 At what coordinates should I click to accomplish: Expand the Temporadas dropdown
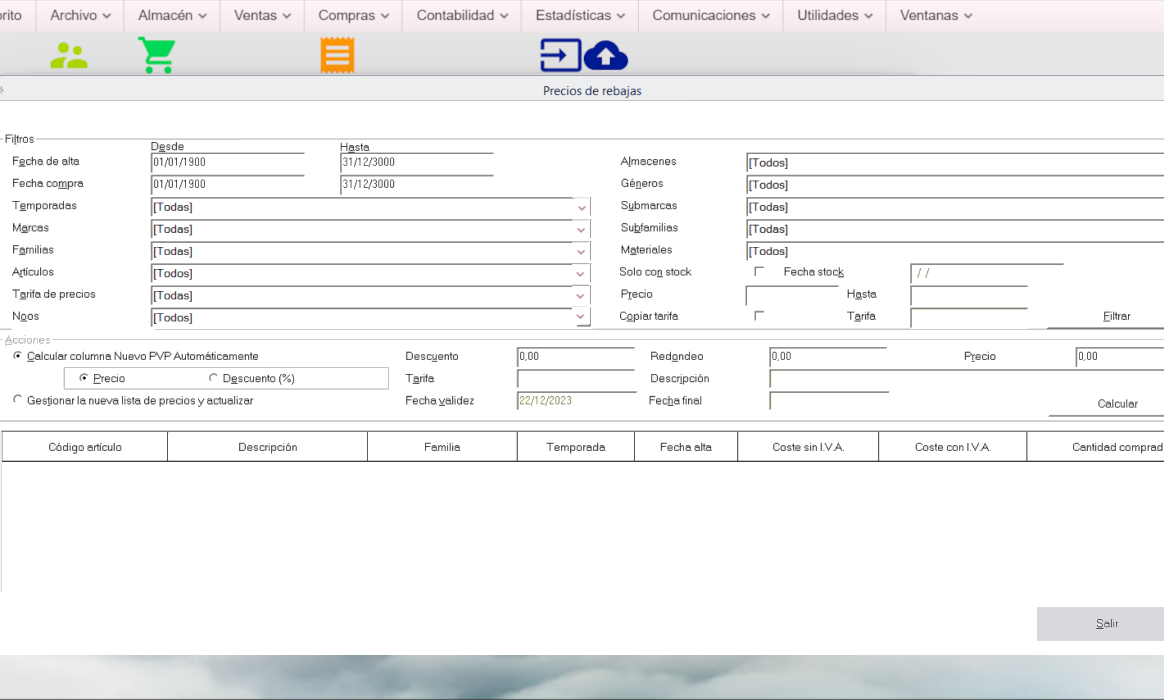click(x=582, y=207)
